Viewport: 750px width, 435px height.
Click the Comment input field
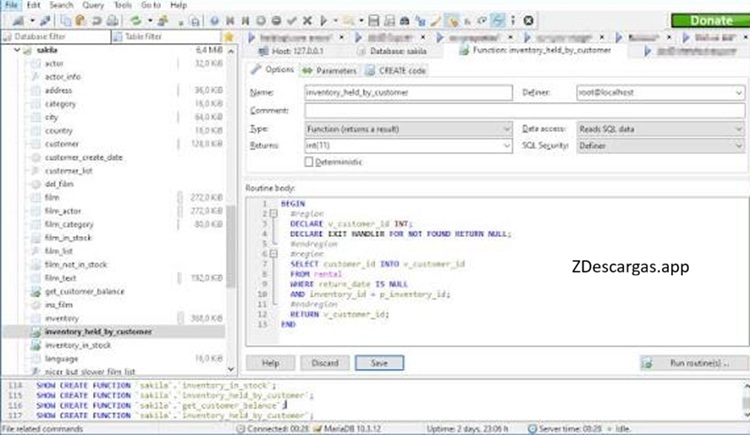[524, 111]
